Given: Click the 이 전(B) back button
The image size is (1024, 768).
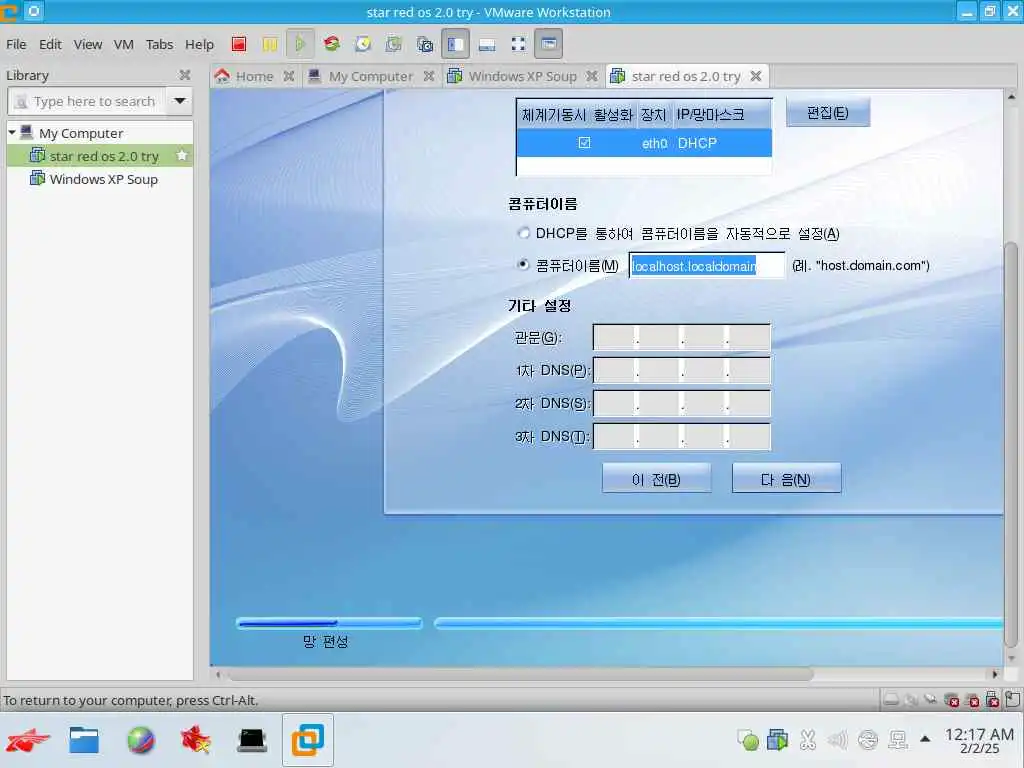Looking at the screenshot, I should click(x=656, y=479).
